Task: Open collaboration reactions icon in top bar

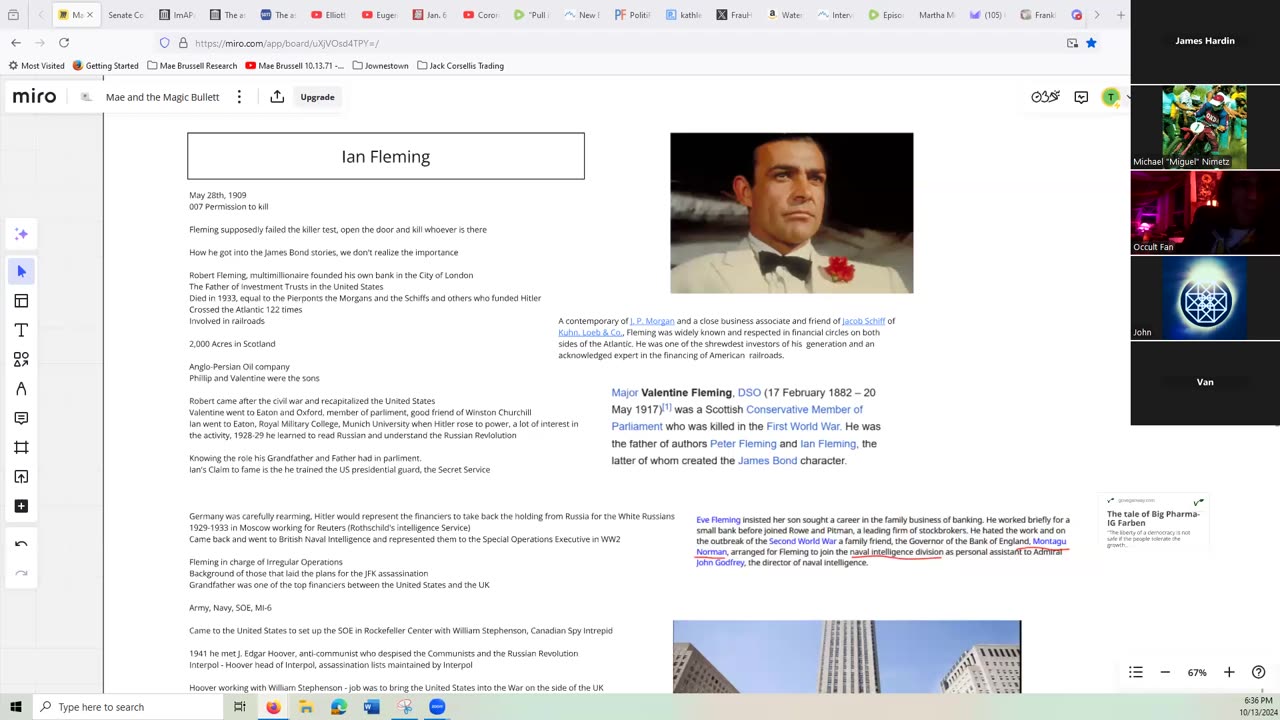Action: [1046, 97]
